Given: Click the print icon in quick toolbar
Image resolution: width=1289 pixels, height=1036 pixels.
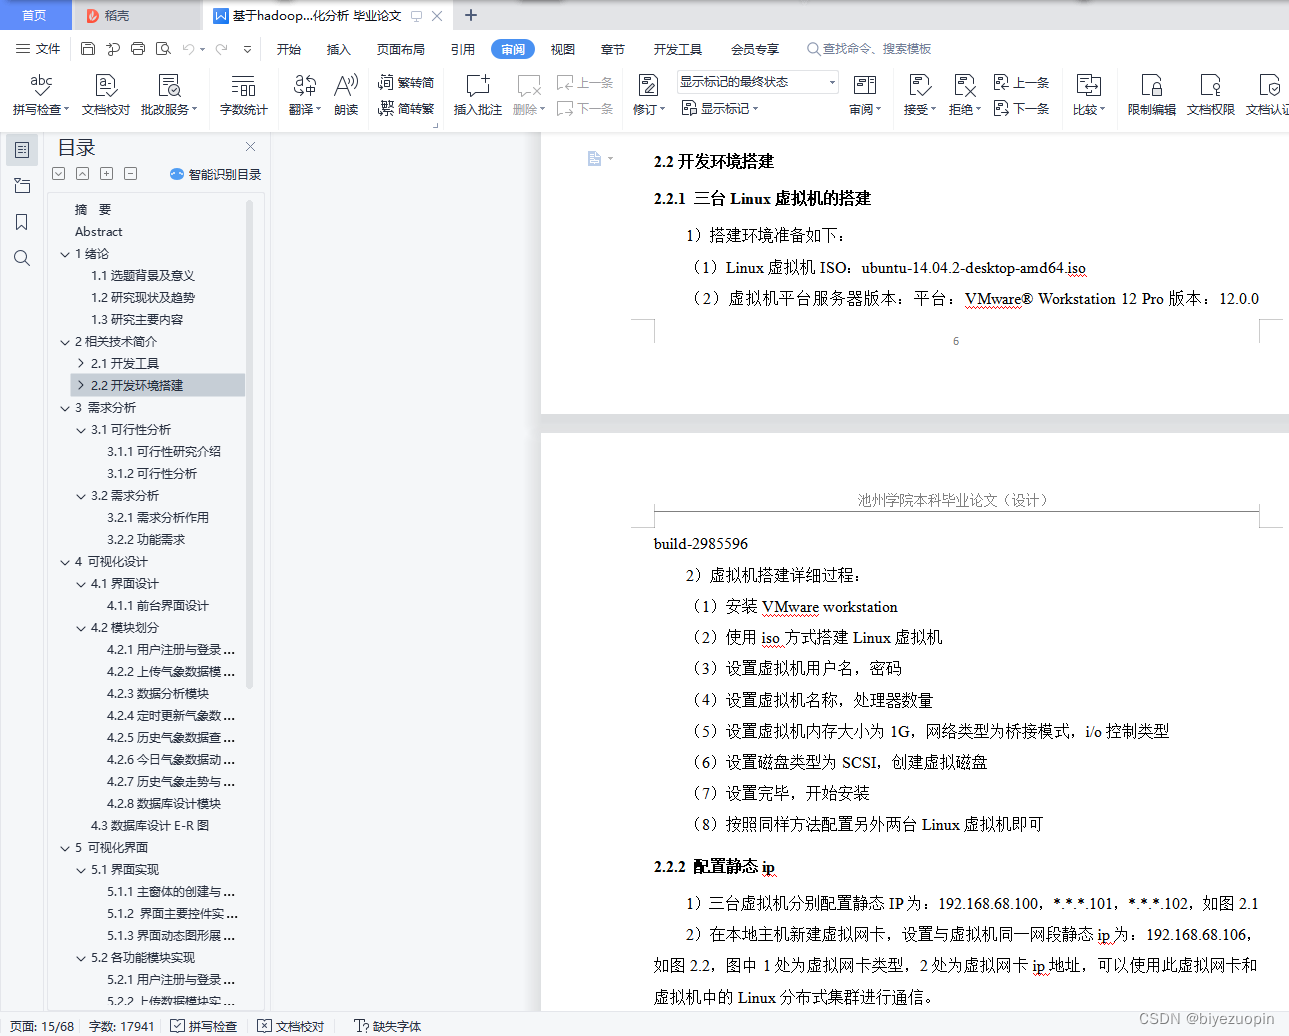Looking at the screenshot, I should (138, 48).
